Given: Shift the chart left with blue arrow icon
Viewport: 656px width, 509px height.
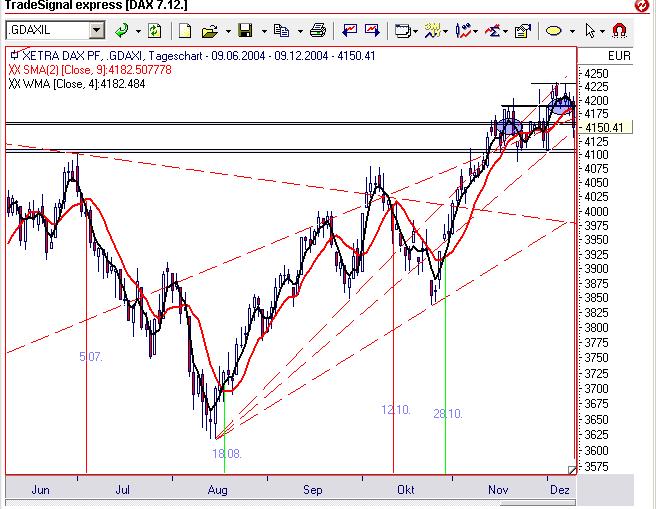Looking at the screenshot, I should (349, 30).
